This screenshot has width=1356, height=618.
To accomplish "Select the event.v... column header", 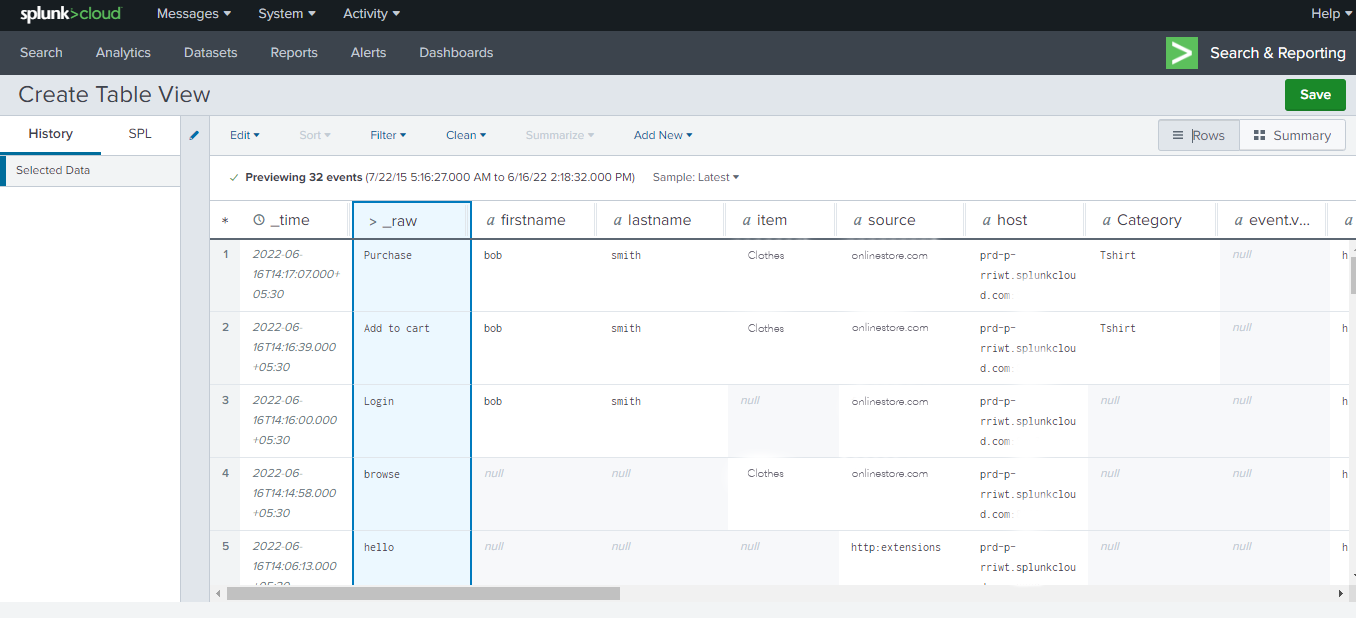I will point(1271,221).
